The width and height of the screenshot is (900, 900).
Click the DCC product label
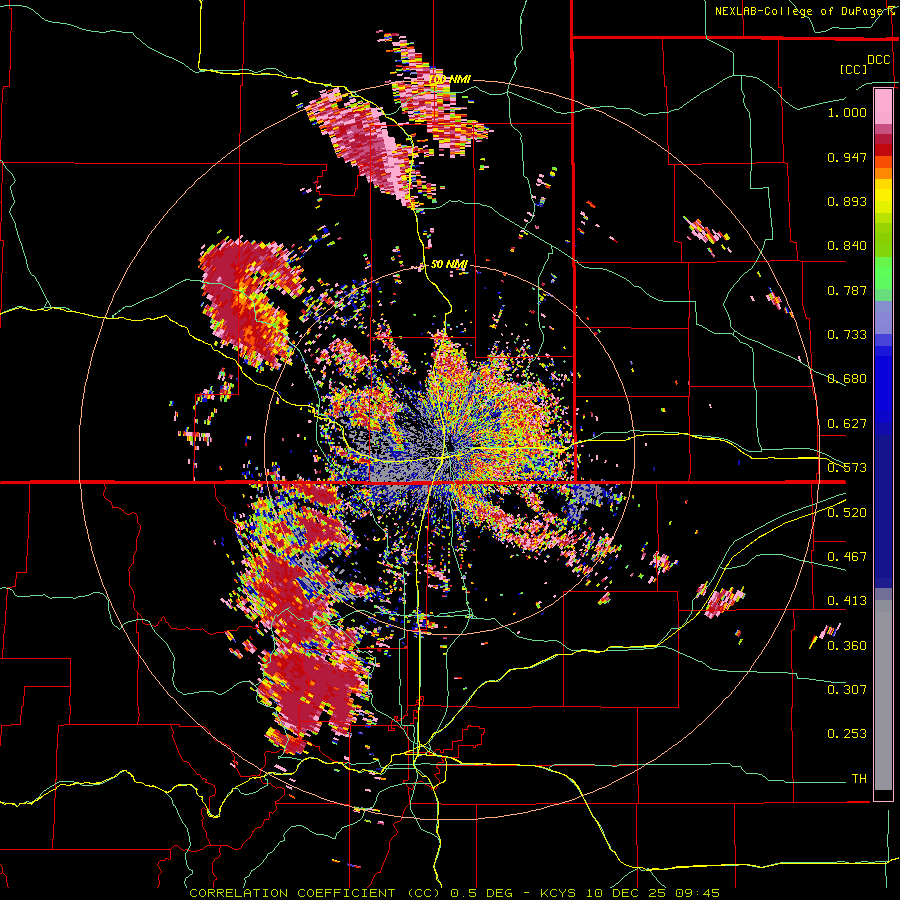point(878,60)
